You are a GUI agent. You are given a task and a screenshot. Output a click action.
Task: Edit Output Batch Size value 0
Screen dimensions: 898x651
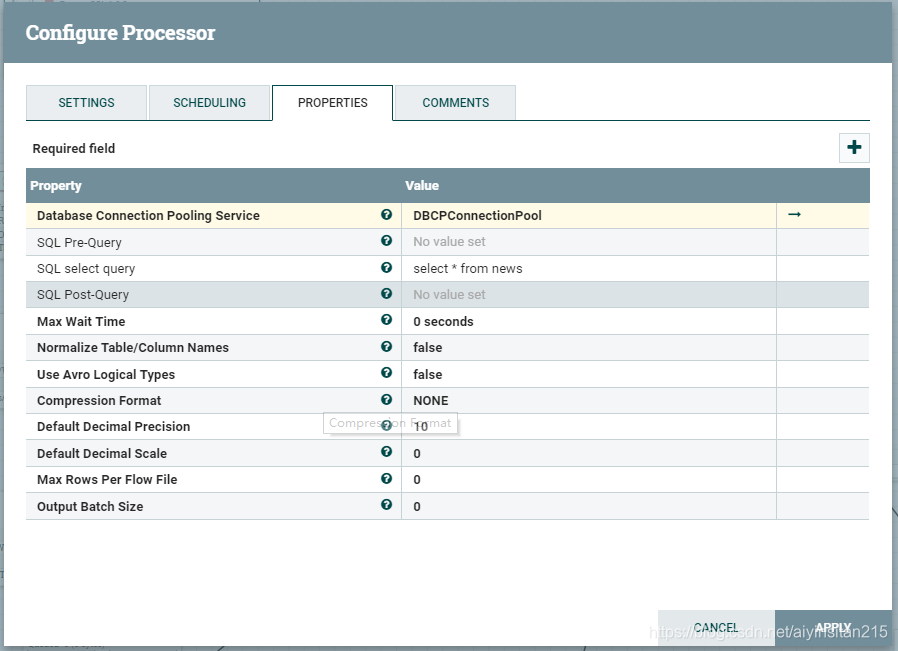pos(589,507)
